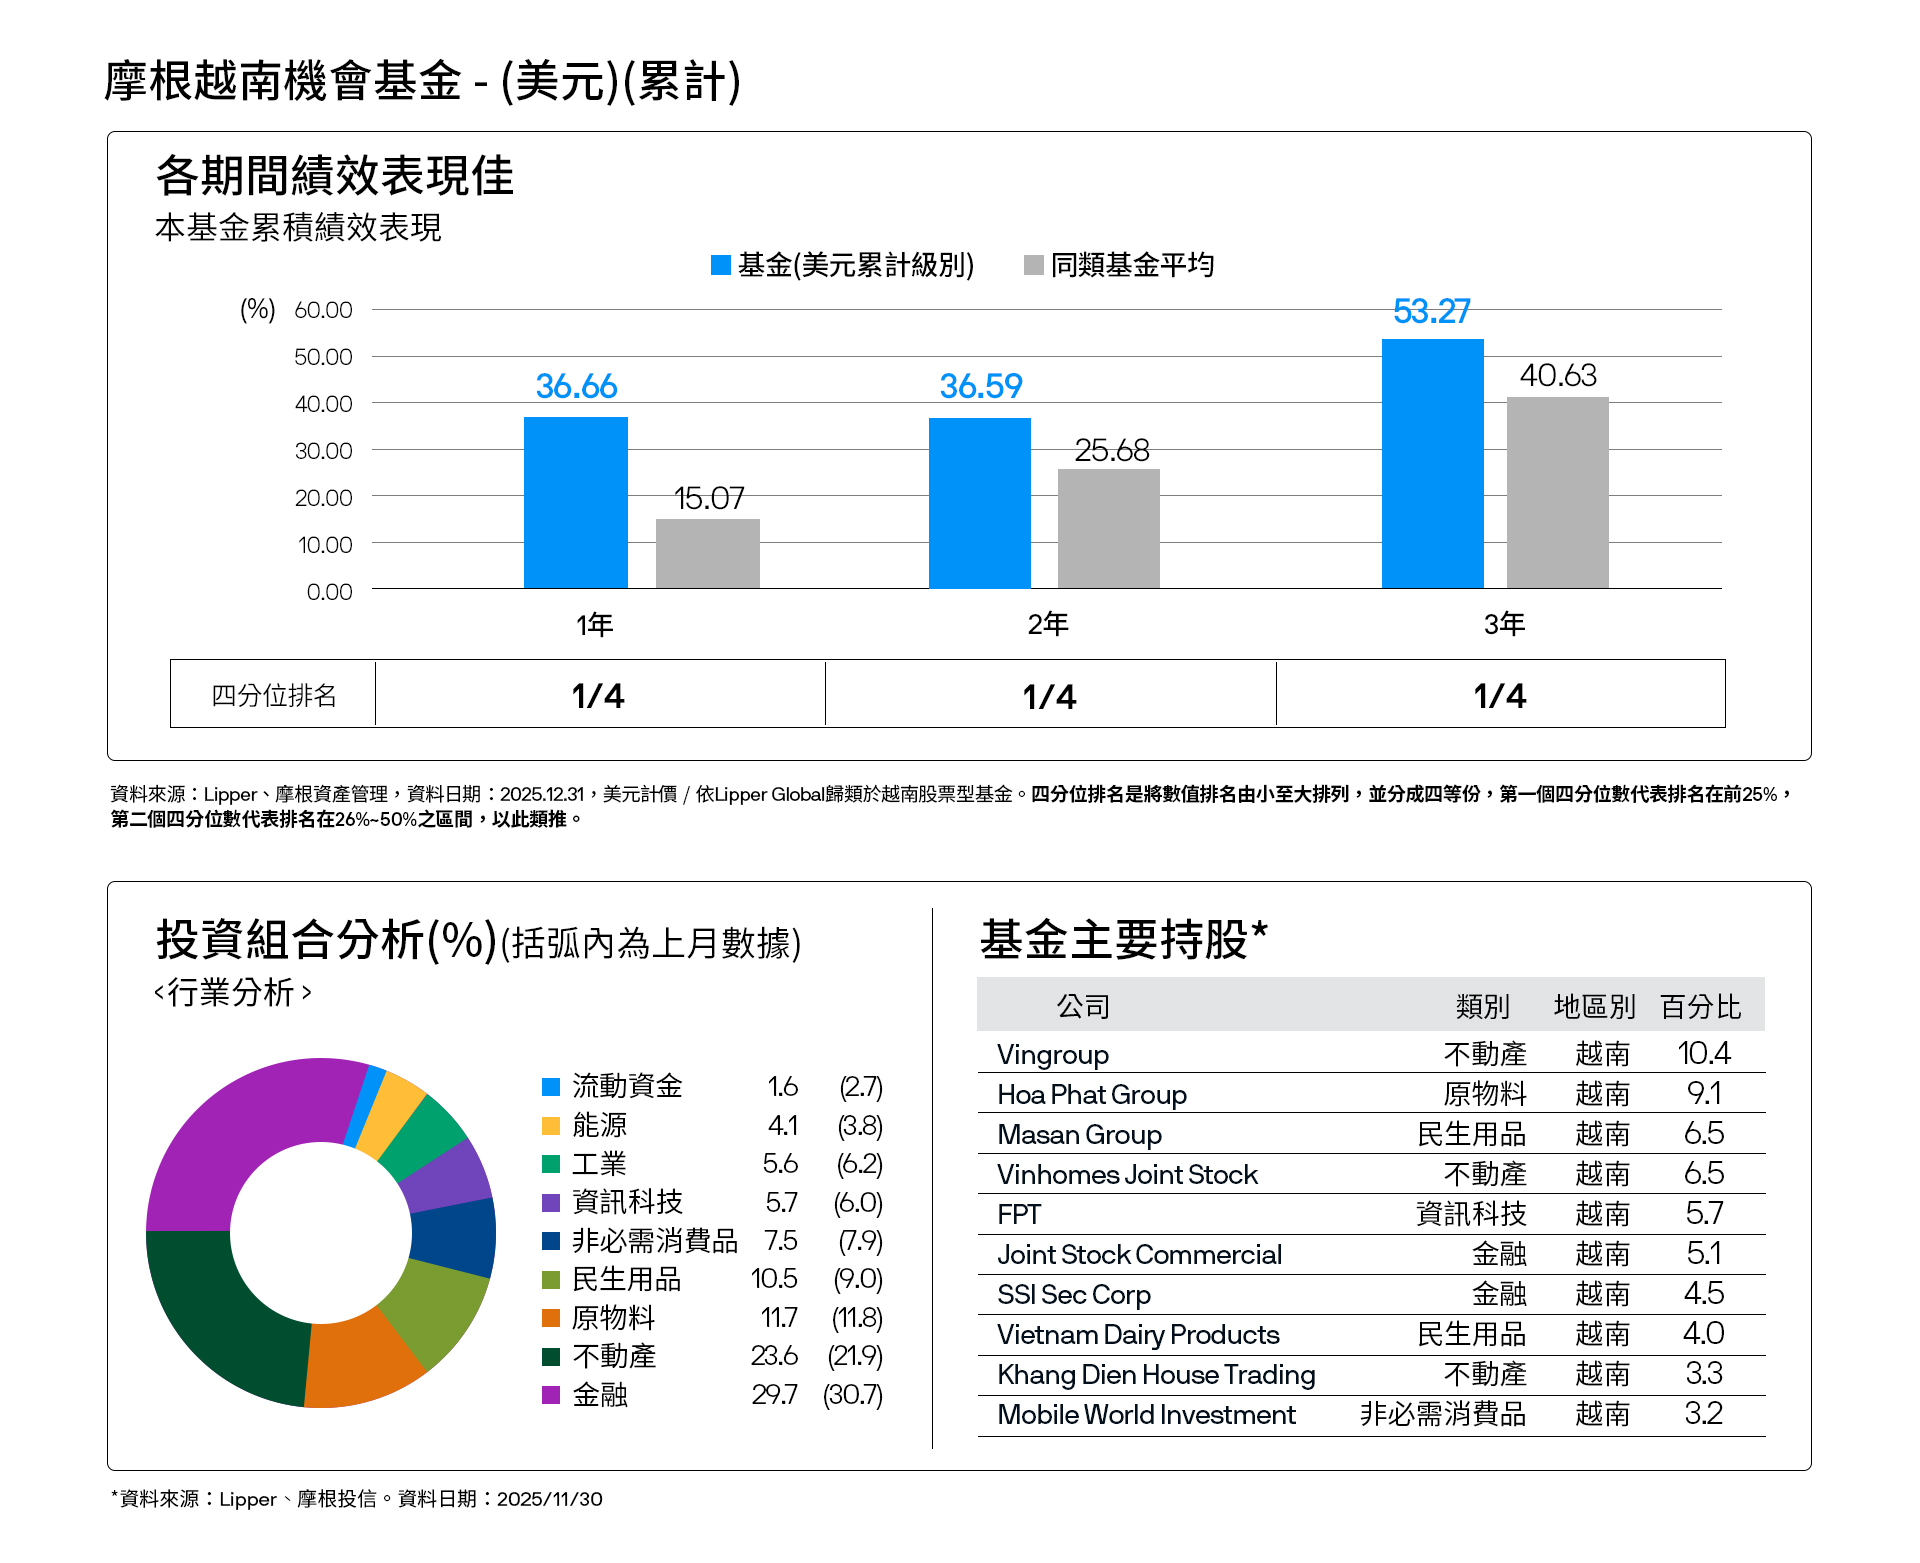Click the 3年 gray peer average bar
Screen dimensions: 1920x1563
coord(1557,492)
